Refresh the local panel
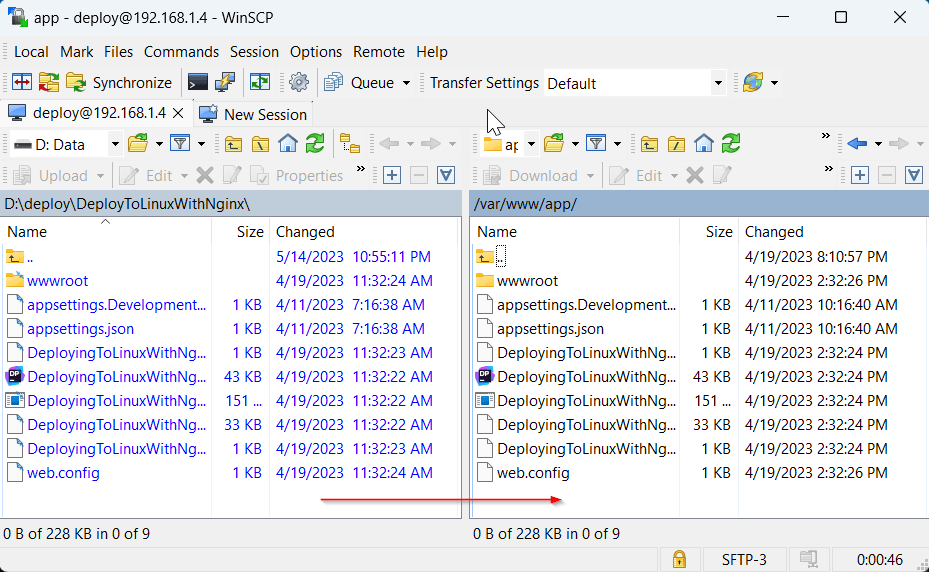Viewport: 929px width, 572px height. [315, 144]
